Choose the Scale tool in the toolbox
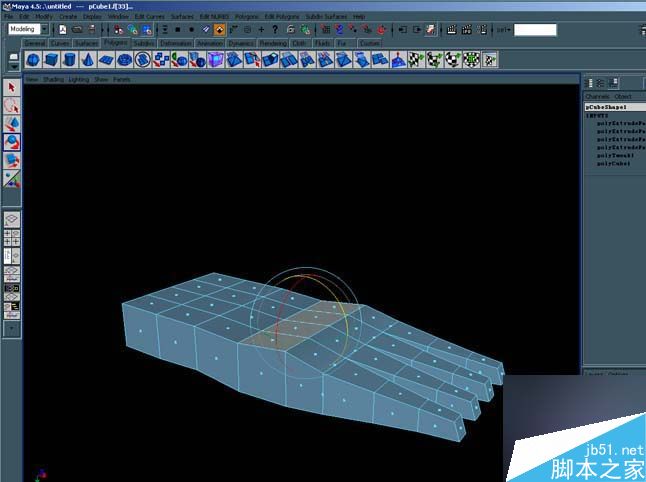 tap(12, 160)
